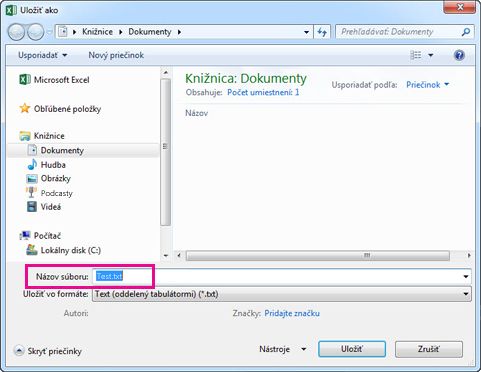Screen dimensions: 481x372
Task: Open the Počet umiestnení: 1 link
Action: (263, 92)
